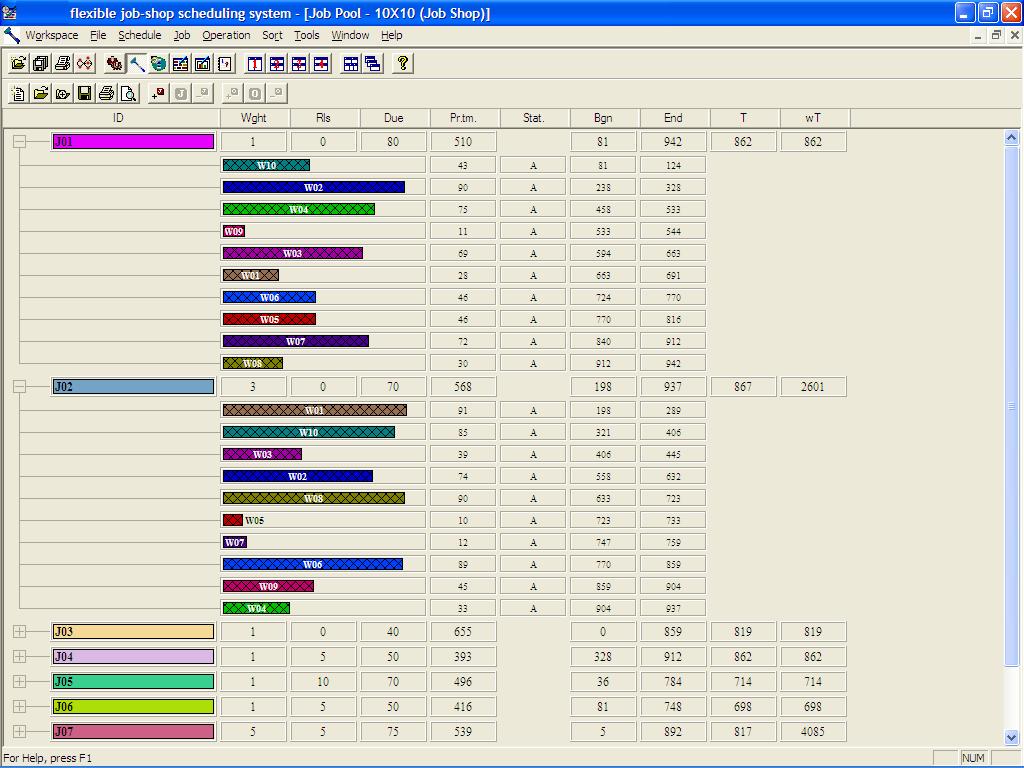
Task: Collapse the J01 job tree node
Action: point(19,142)
